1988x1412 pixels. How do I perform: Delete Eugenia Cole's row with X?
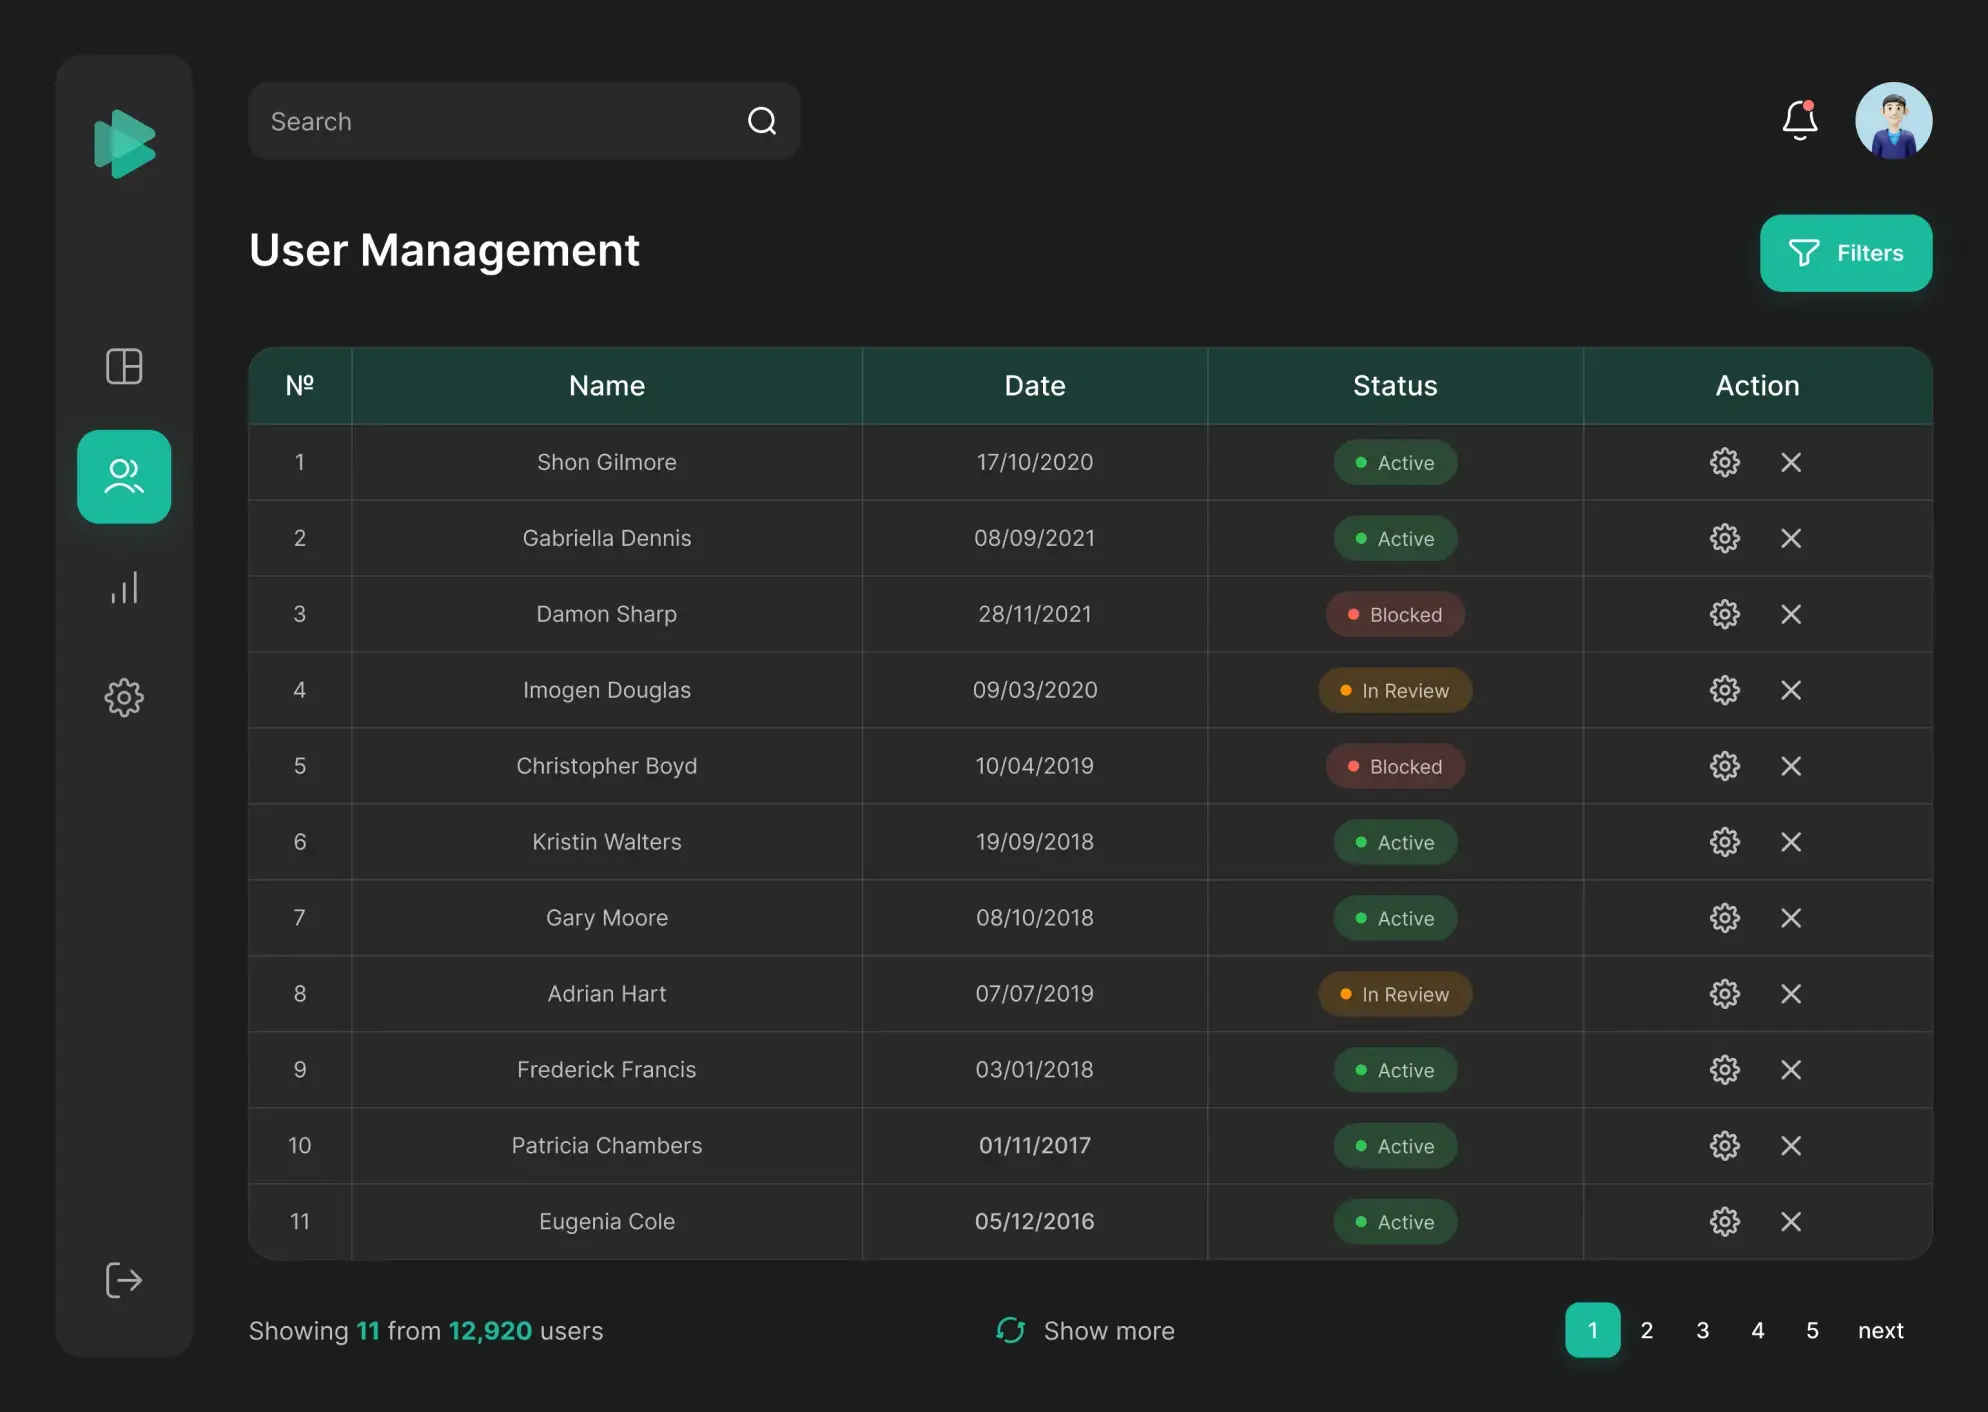tap(1791, 1222)
